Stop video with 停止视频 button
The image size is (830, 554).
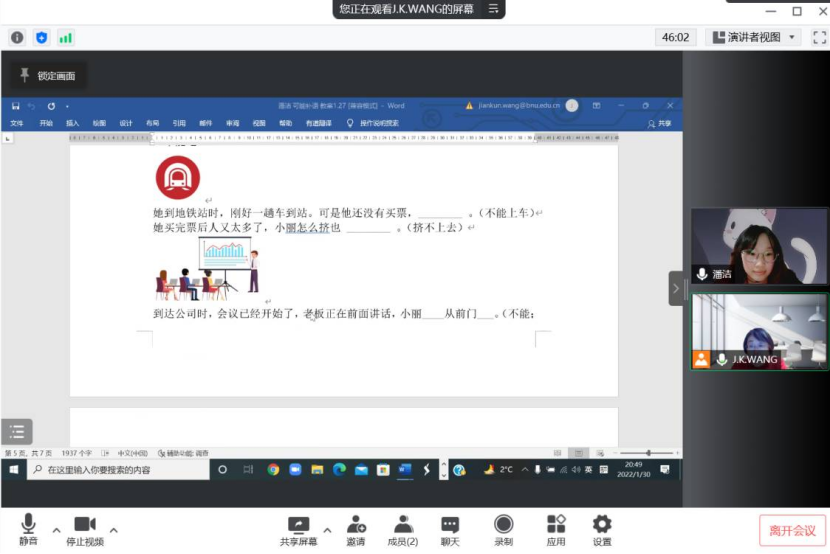(85, 528)
